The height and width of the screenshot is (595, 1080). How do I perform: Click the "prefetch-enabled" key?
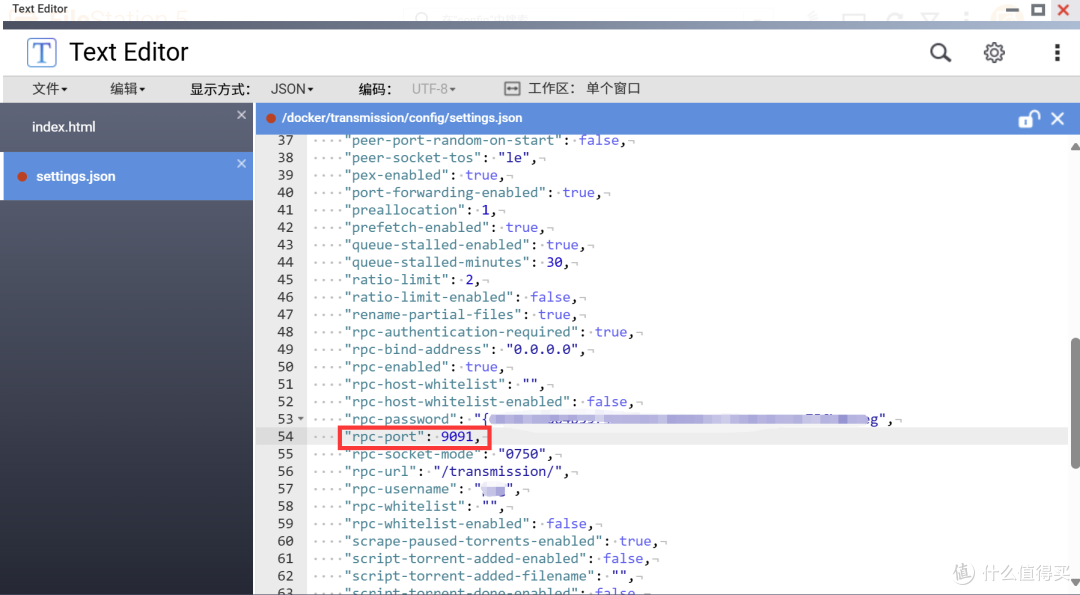coord(417,227)
